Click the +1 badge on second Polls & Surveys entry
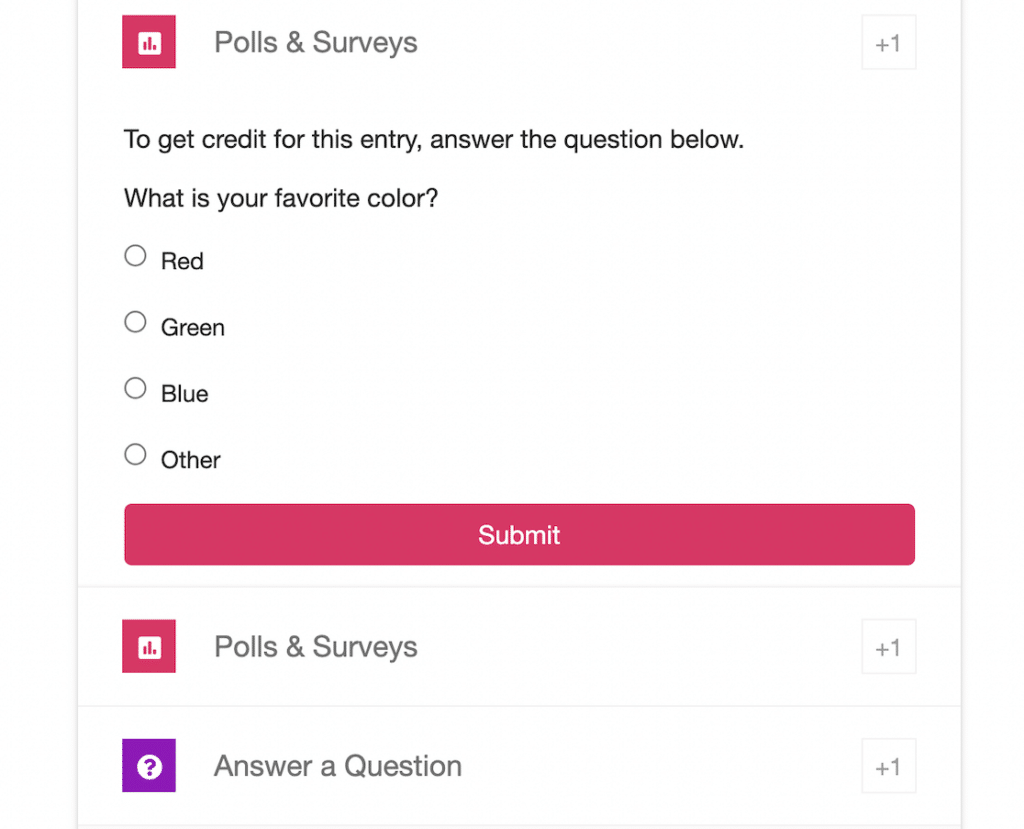The width and height of the screenshot is (1024, 829). tap(888, 646)
